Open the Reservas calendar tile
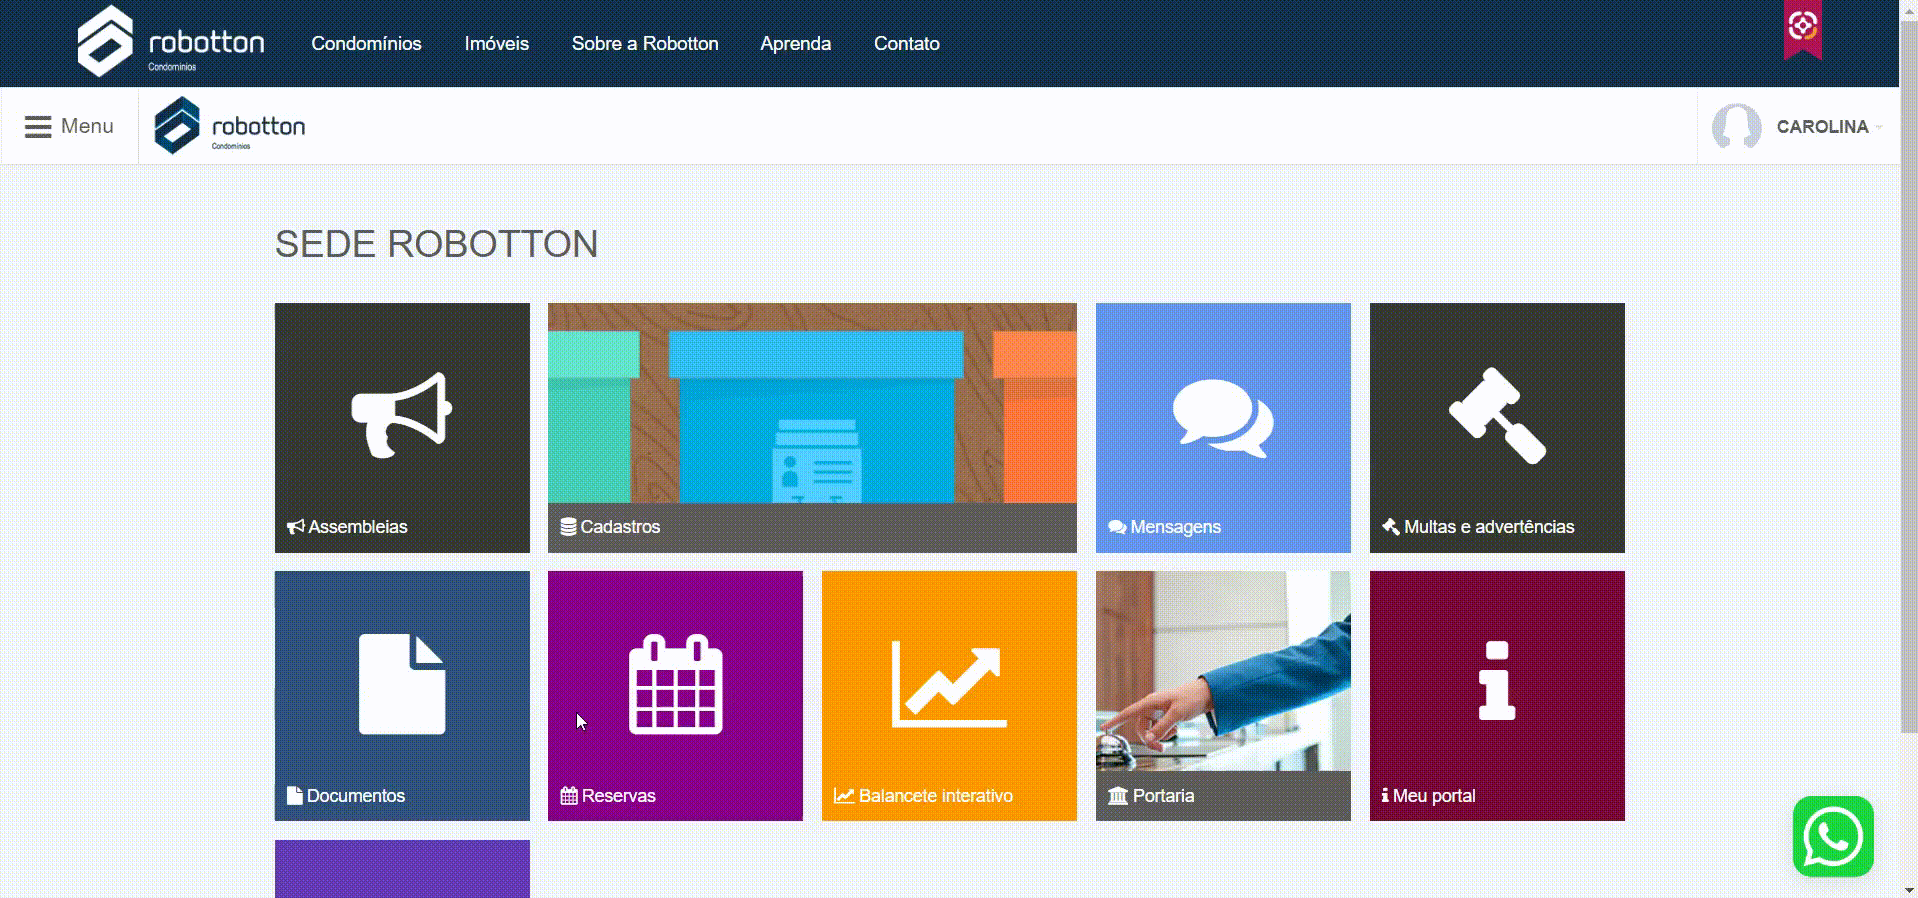 tap(675, 695)
